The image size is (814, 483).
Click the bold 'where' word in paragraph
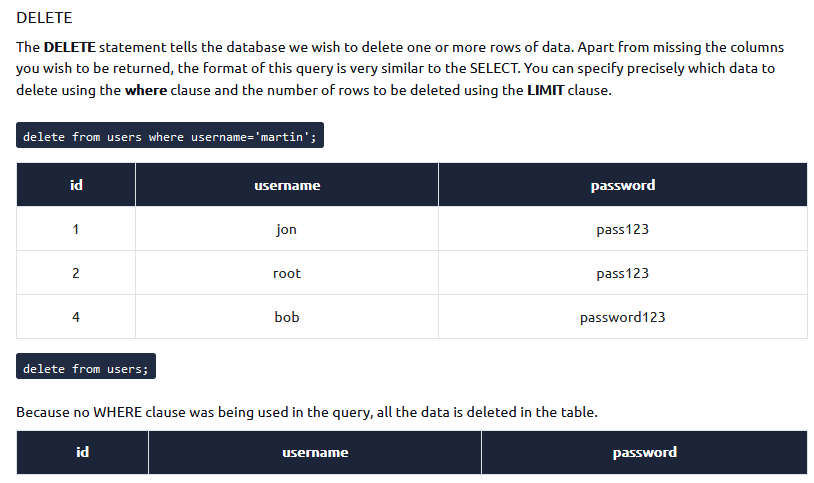coord(146,90)
